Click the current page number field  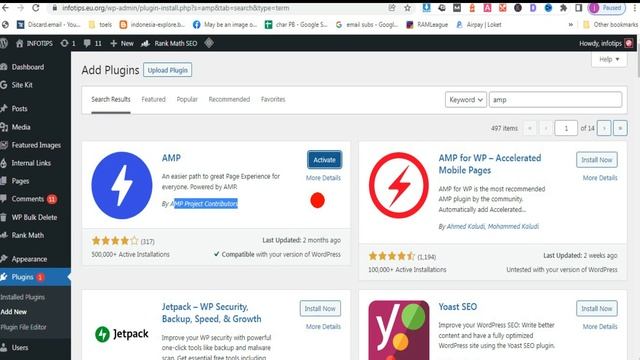[x=566, y=128]
